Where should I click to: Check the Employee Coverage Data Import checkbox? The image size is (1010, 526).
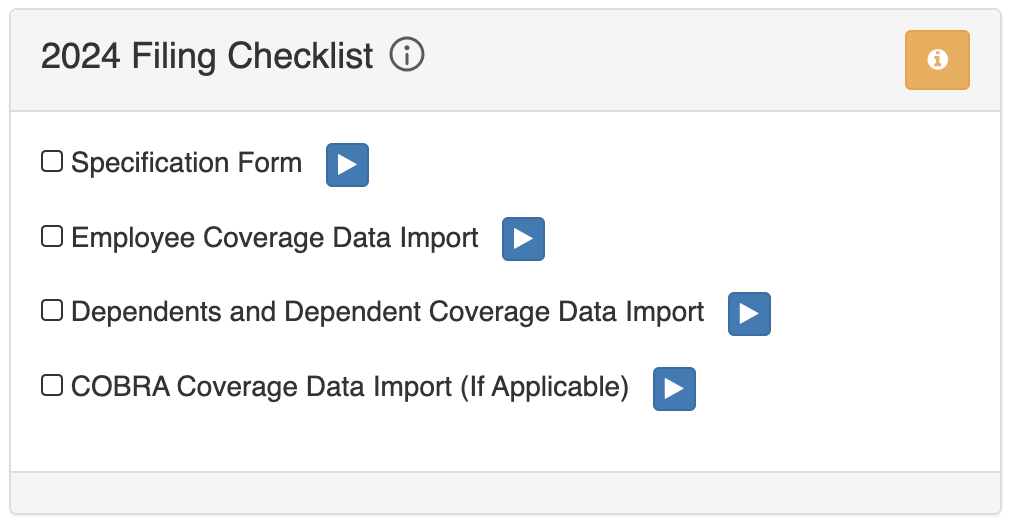coord(51,236)
